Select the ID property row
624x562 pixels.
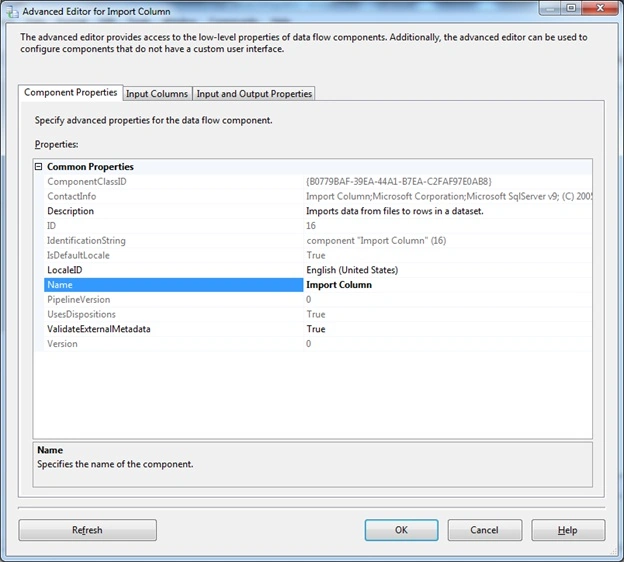click(174, 226)
